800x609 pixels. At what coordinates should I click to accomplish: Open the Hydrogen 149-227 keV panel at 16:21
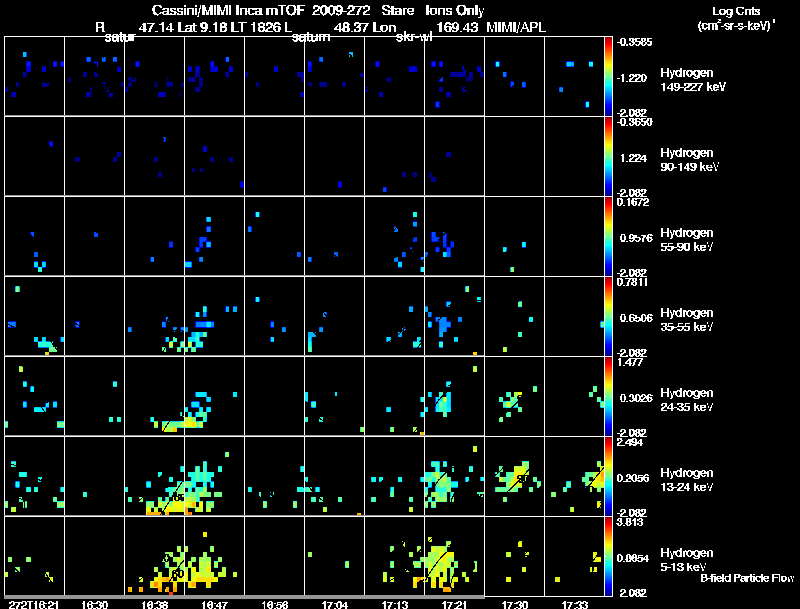(x=34, y=76)
